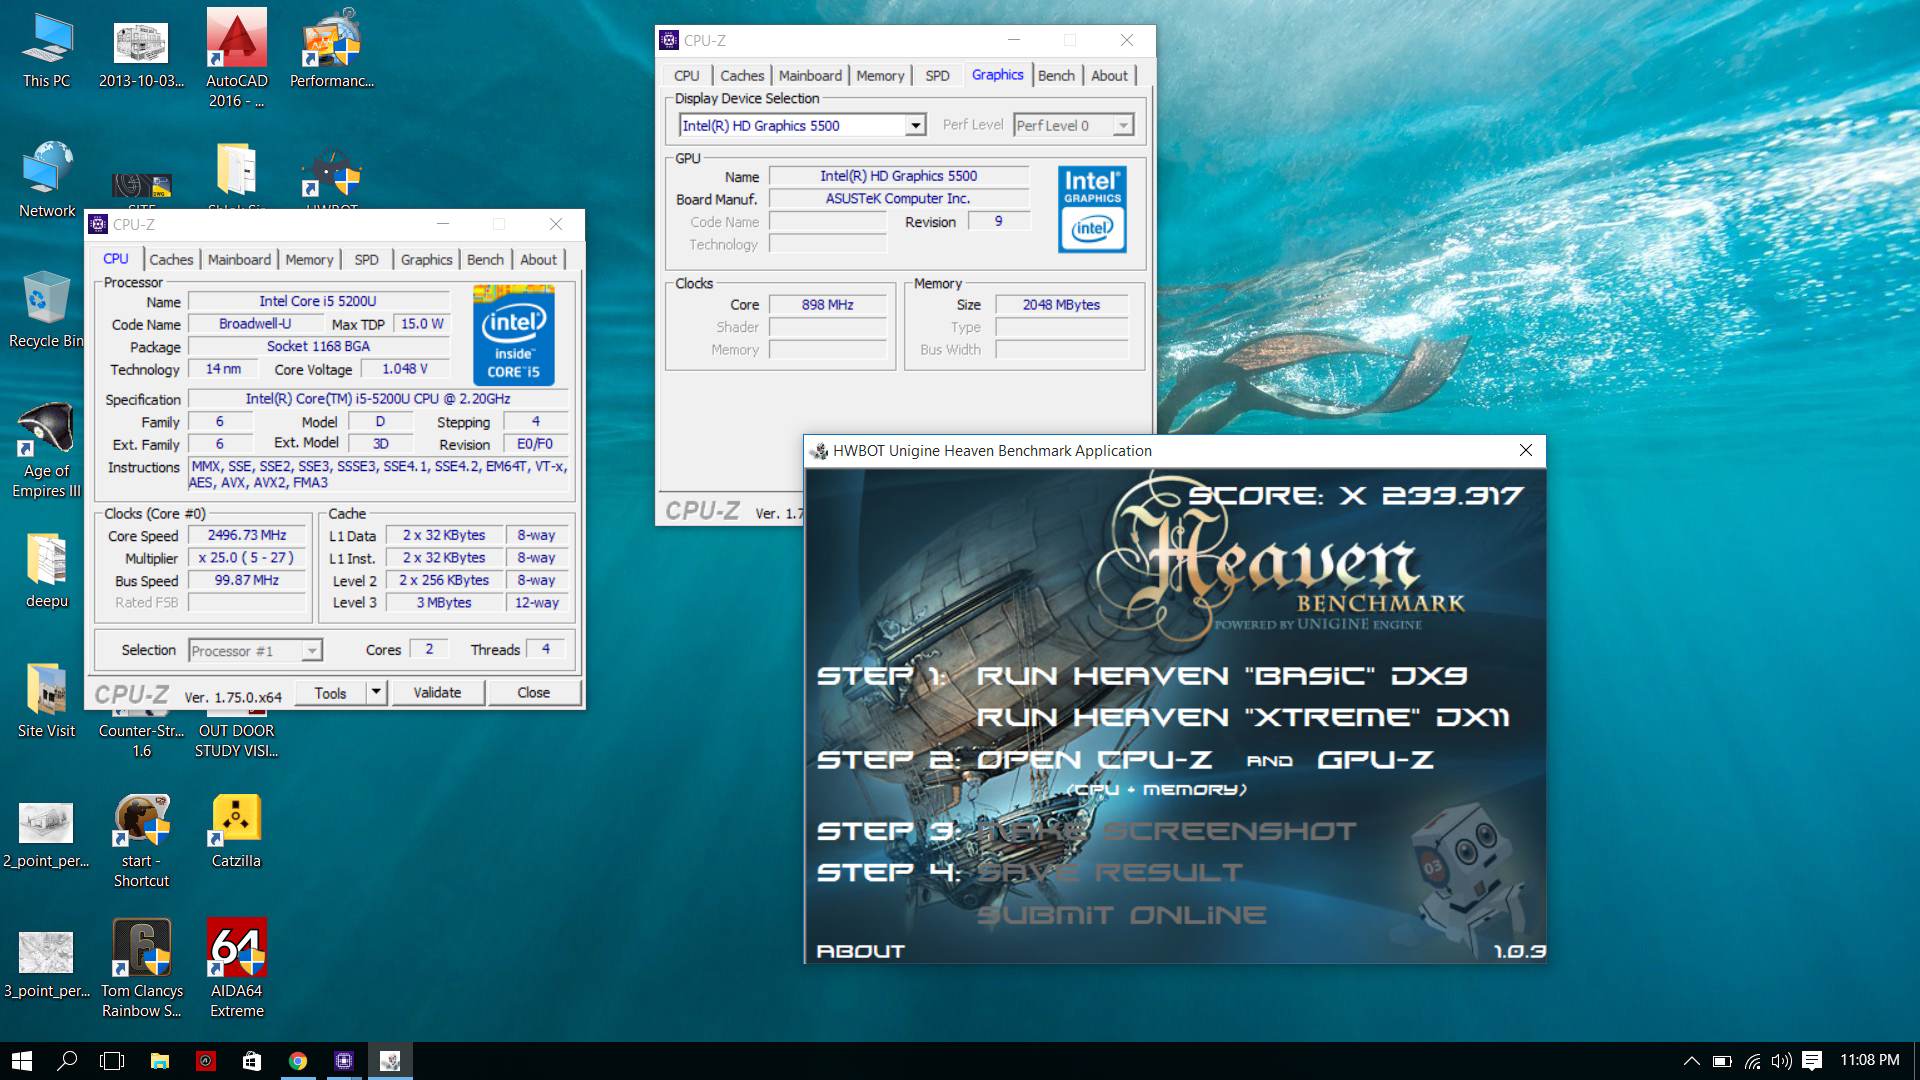Open Action Center notifications icon

click(x=1812, y=1061)
